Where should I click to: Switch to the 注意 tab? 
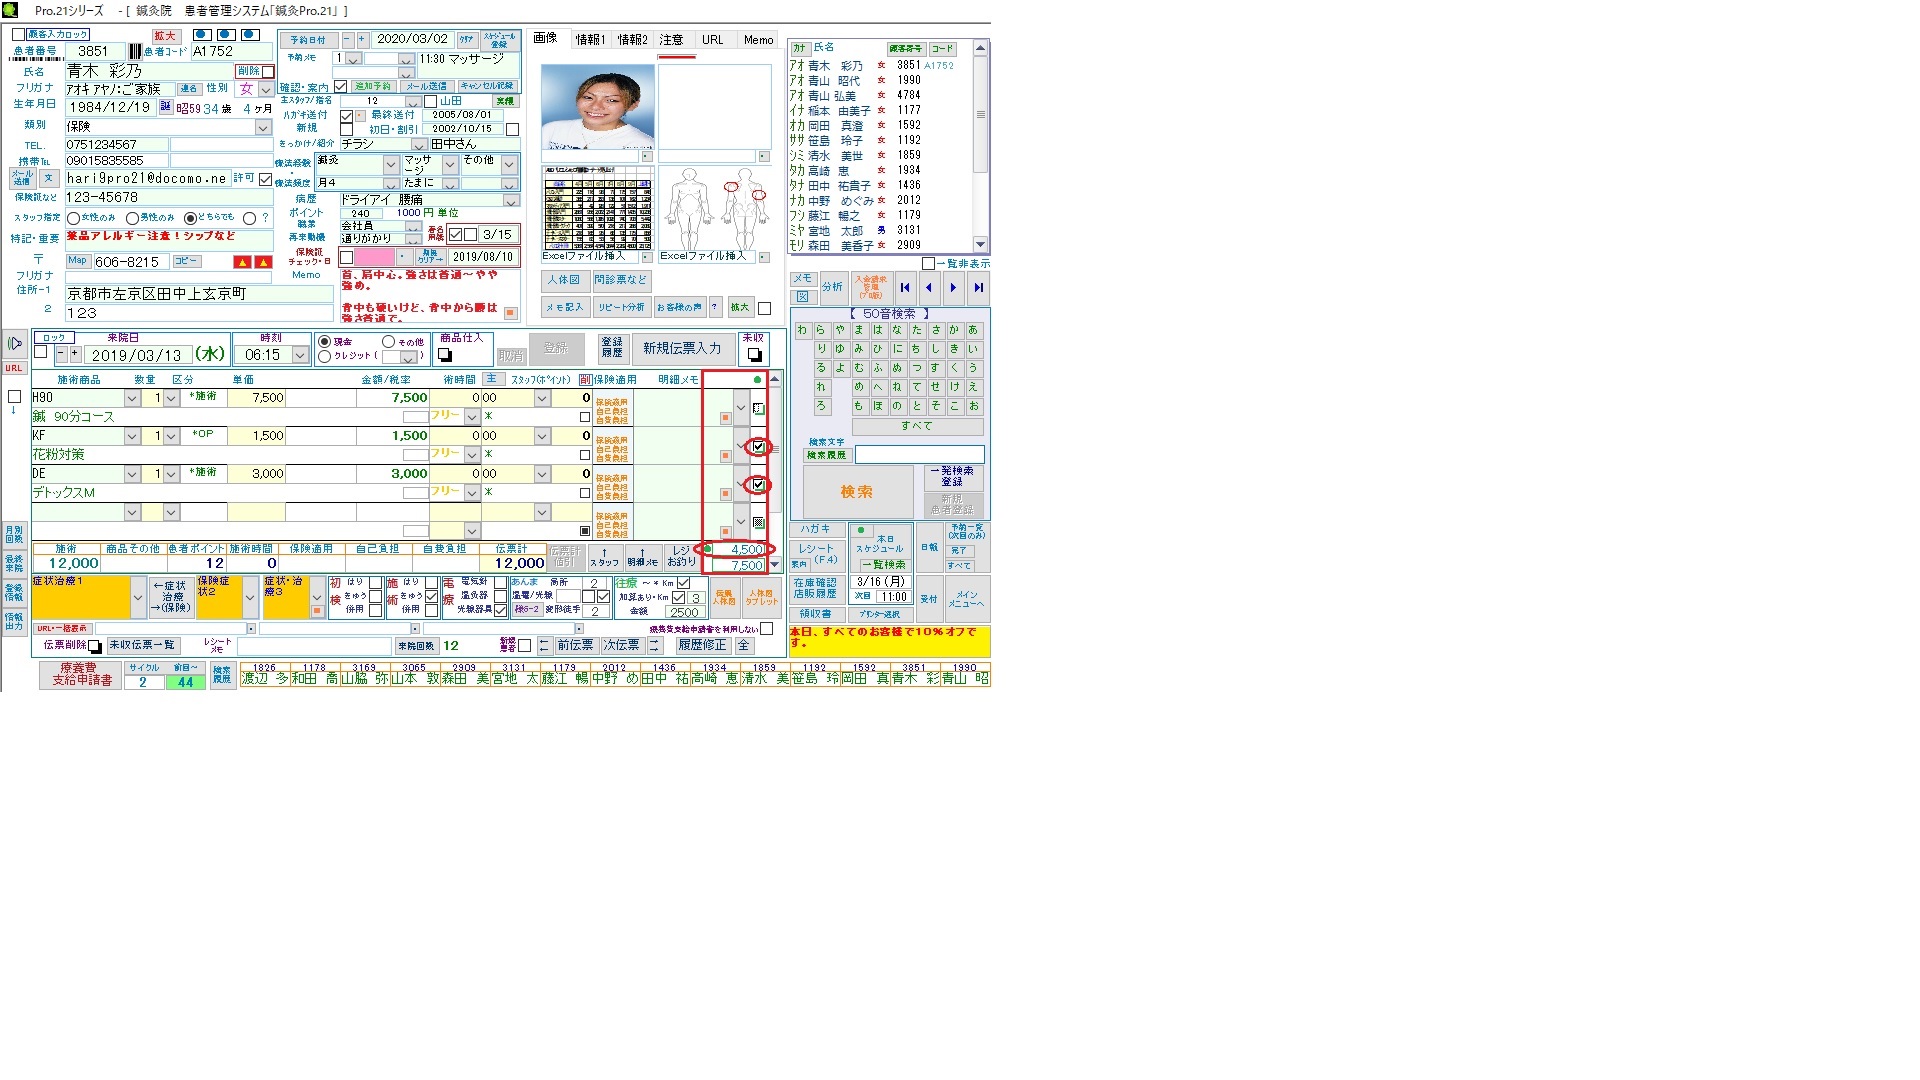tap(672, 40)
